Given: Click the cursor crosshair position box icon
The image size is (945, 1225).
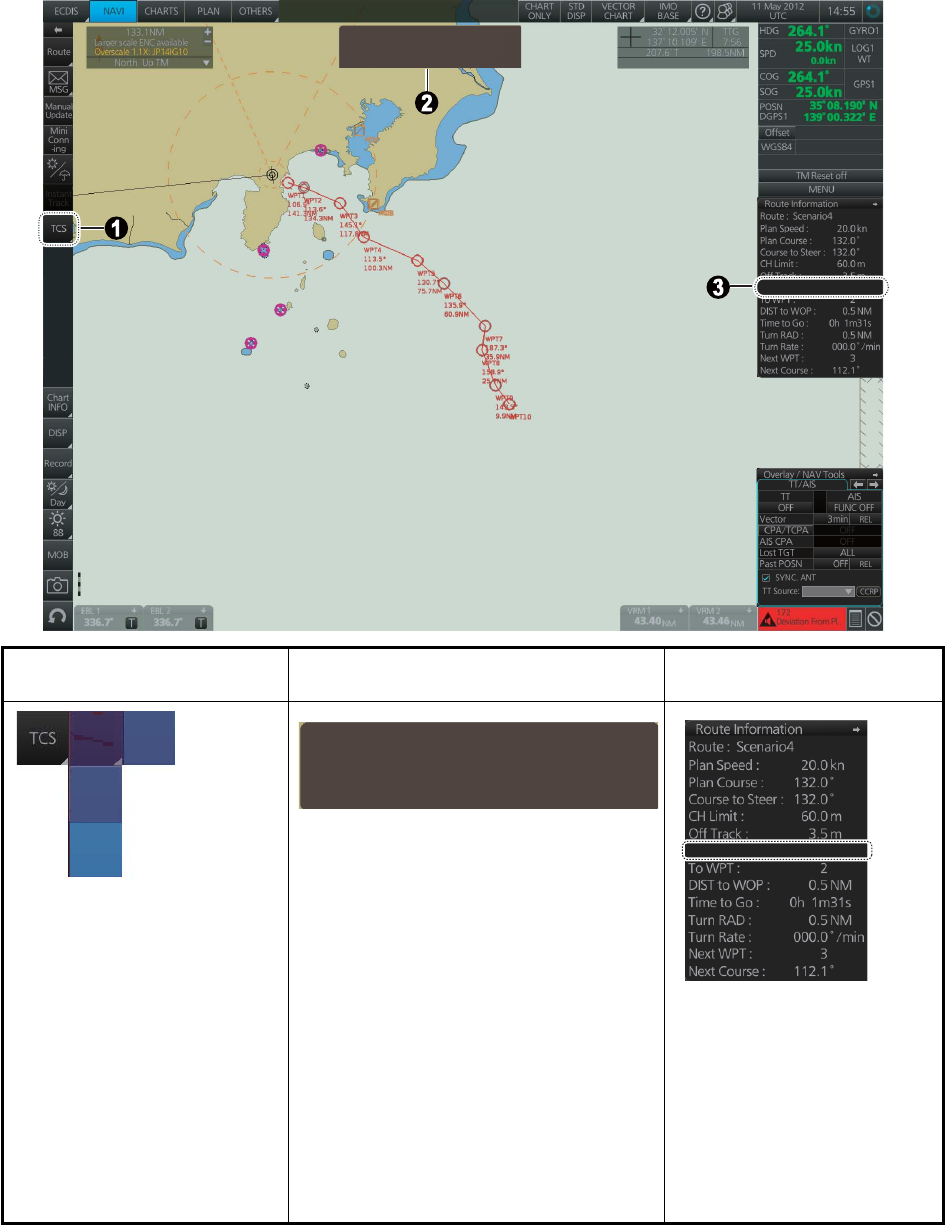Looking at the screenshot, I should (631, 39).
